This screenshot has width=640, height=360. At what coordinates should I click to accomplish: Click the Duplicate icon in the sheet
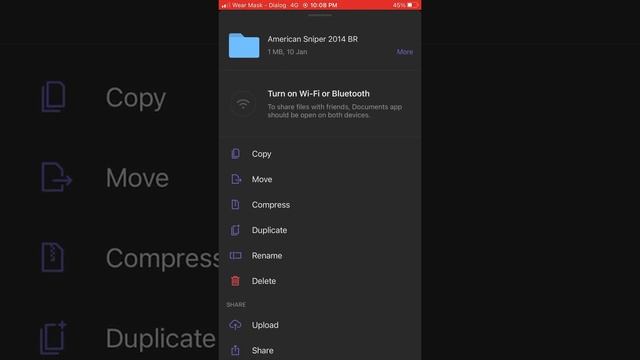236,230
